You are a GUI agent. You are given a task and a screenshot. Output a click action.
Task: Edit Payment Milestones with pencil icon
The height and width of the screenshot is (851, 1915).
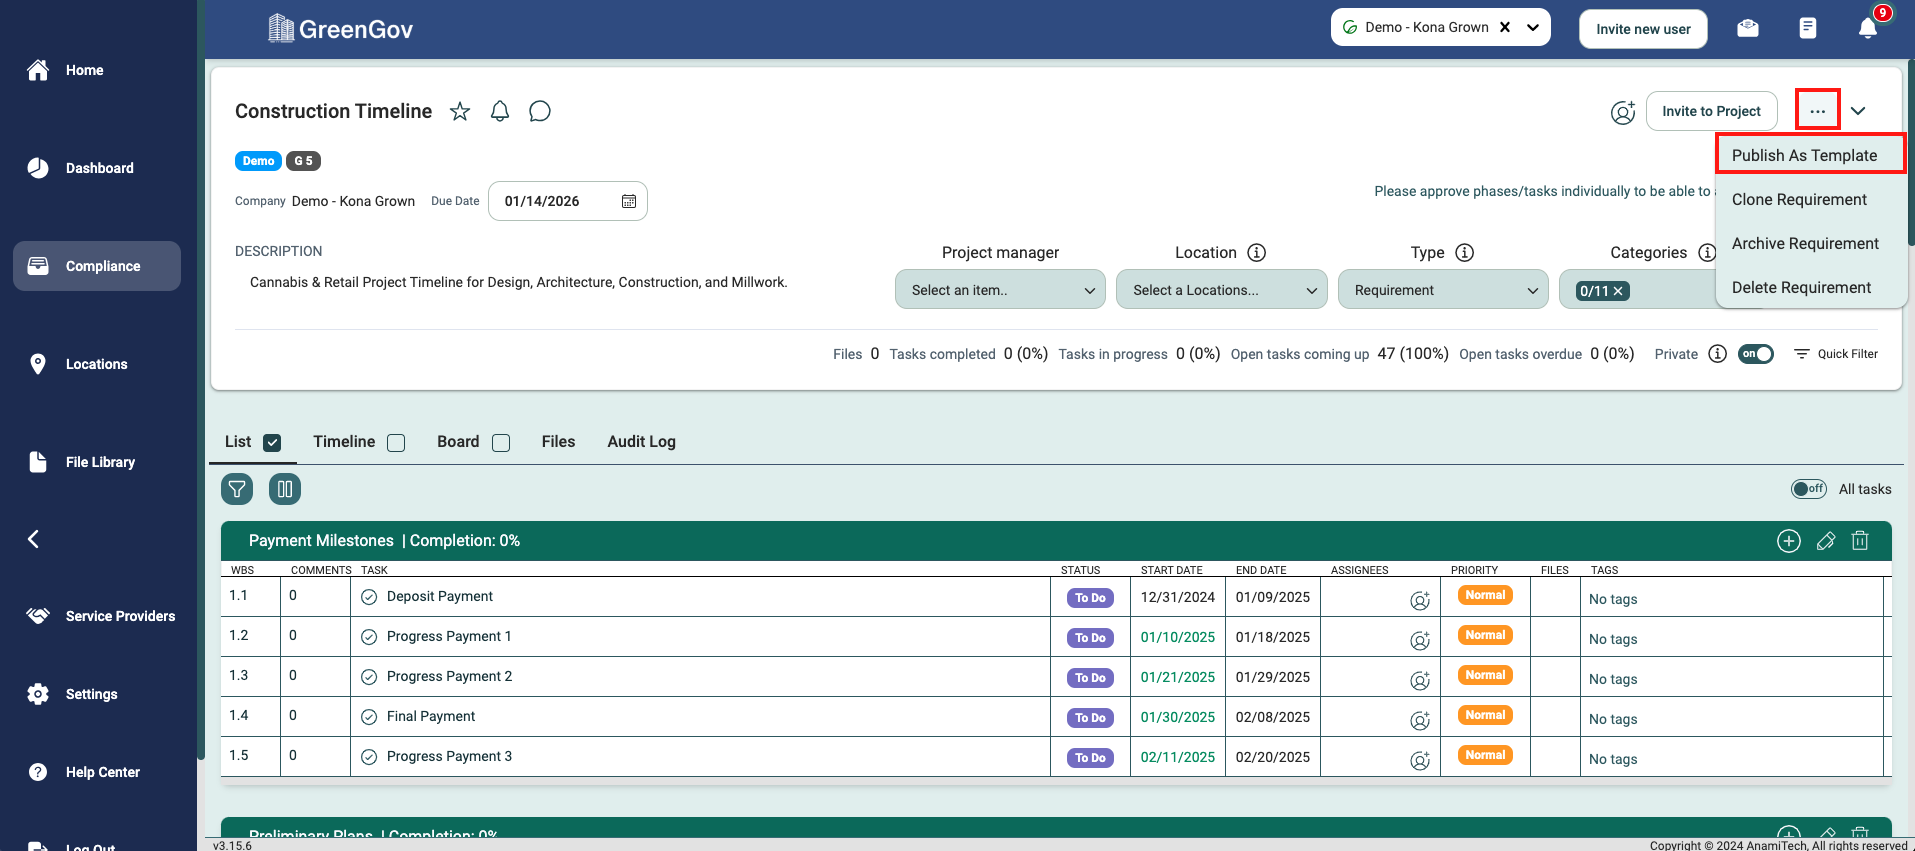click(1825, 541)
